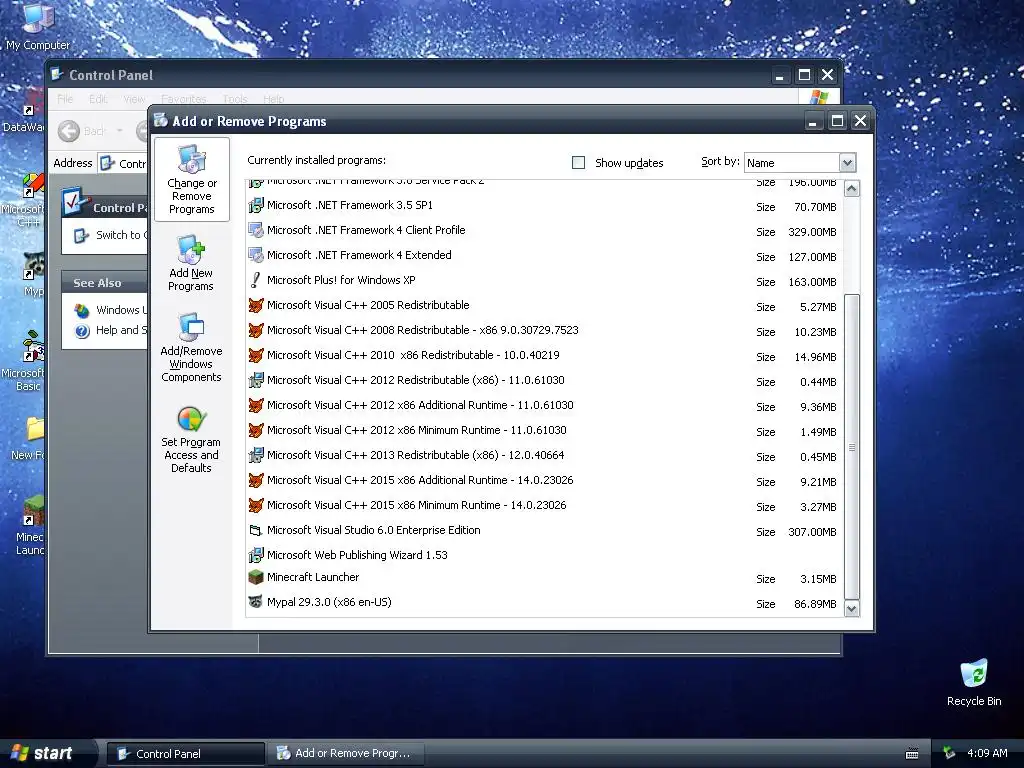Open File menu in Control Panel window
The image size is (1024, 768).
pos(65,99)
